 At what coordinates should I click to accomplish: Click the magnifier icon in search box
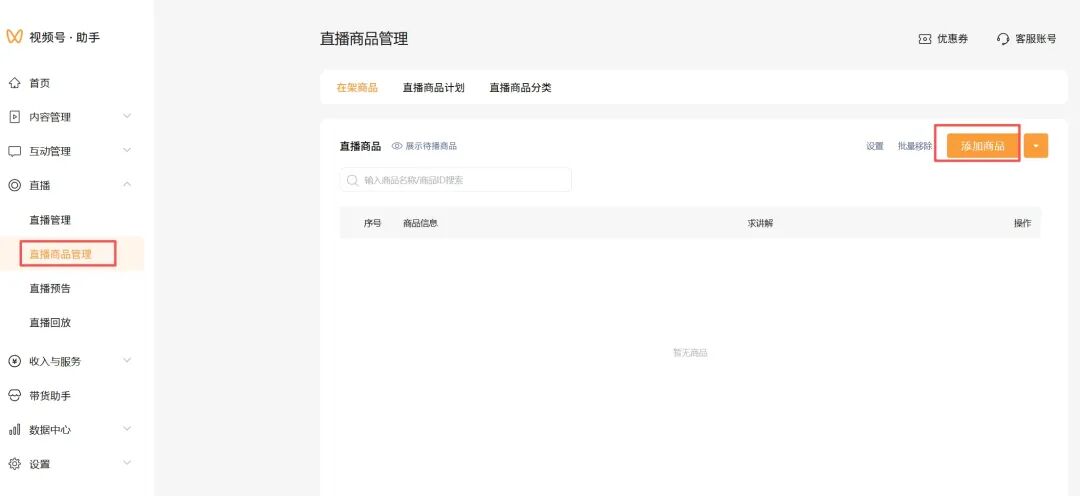(352, 180)
